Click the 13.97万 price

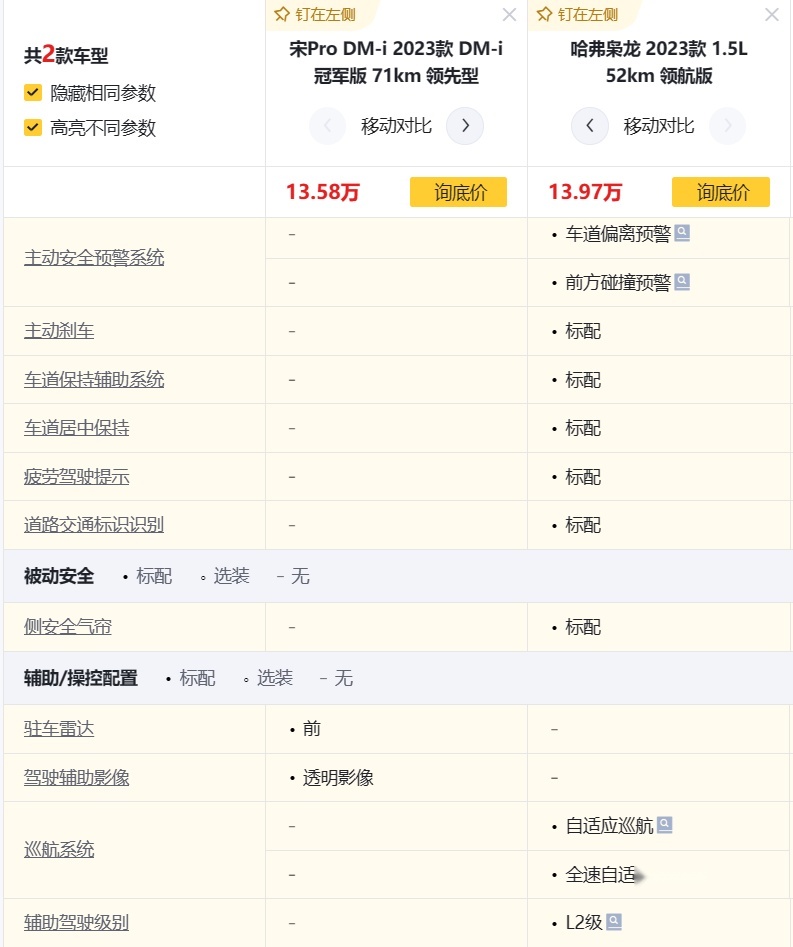point(585,192)
